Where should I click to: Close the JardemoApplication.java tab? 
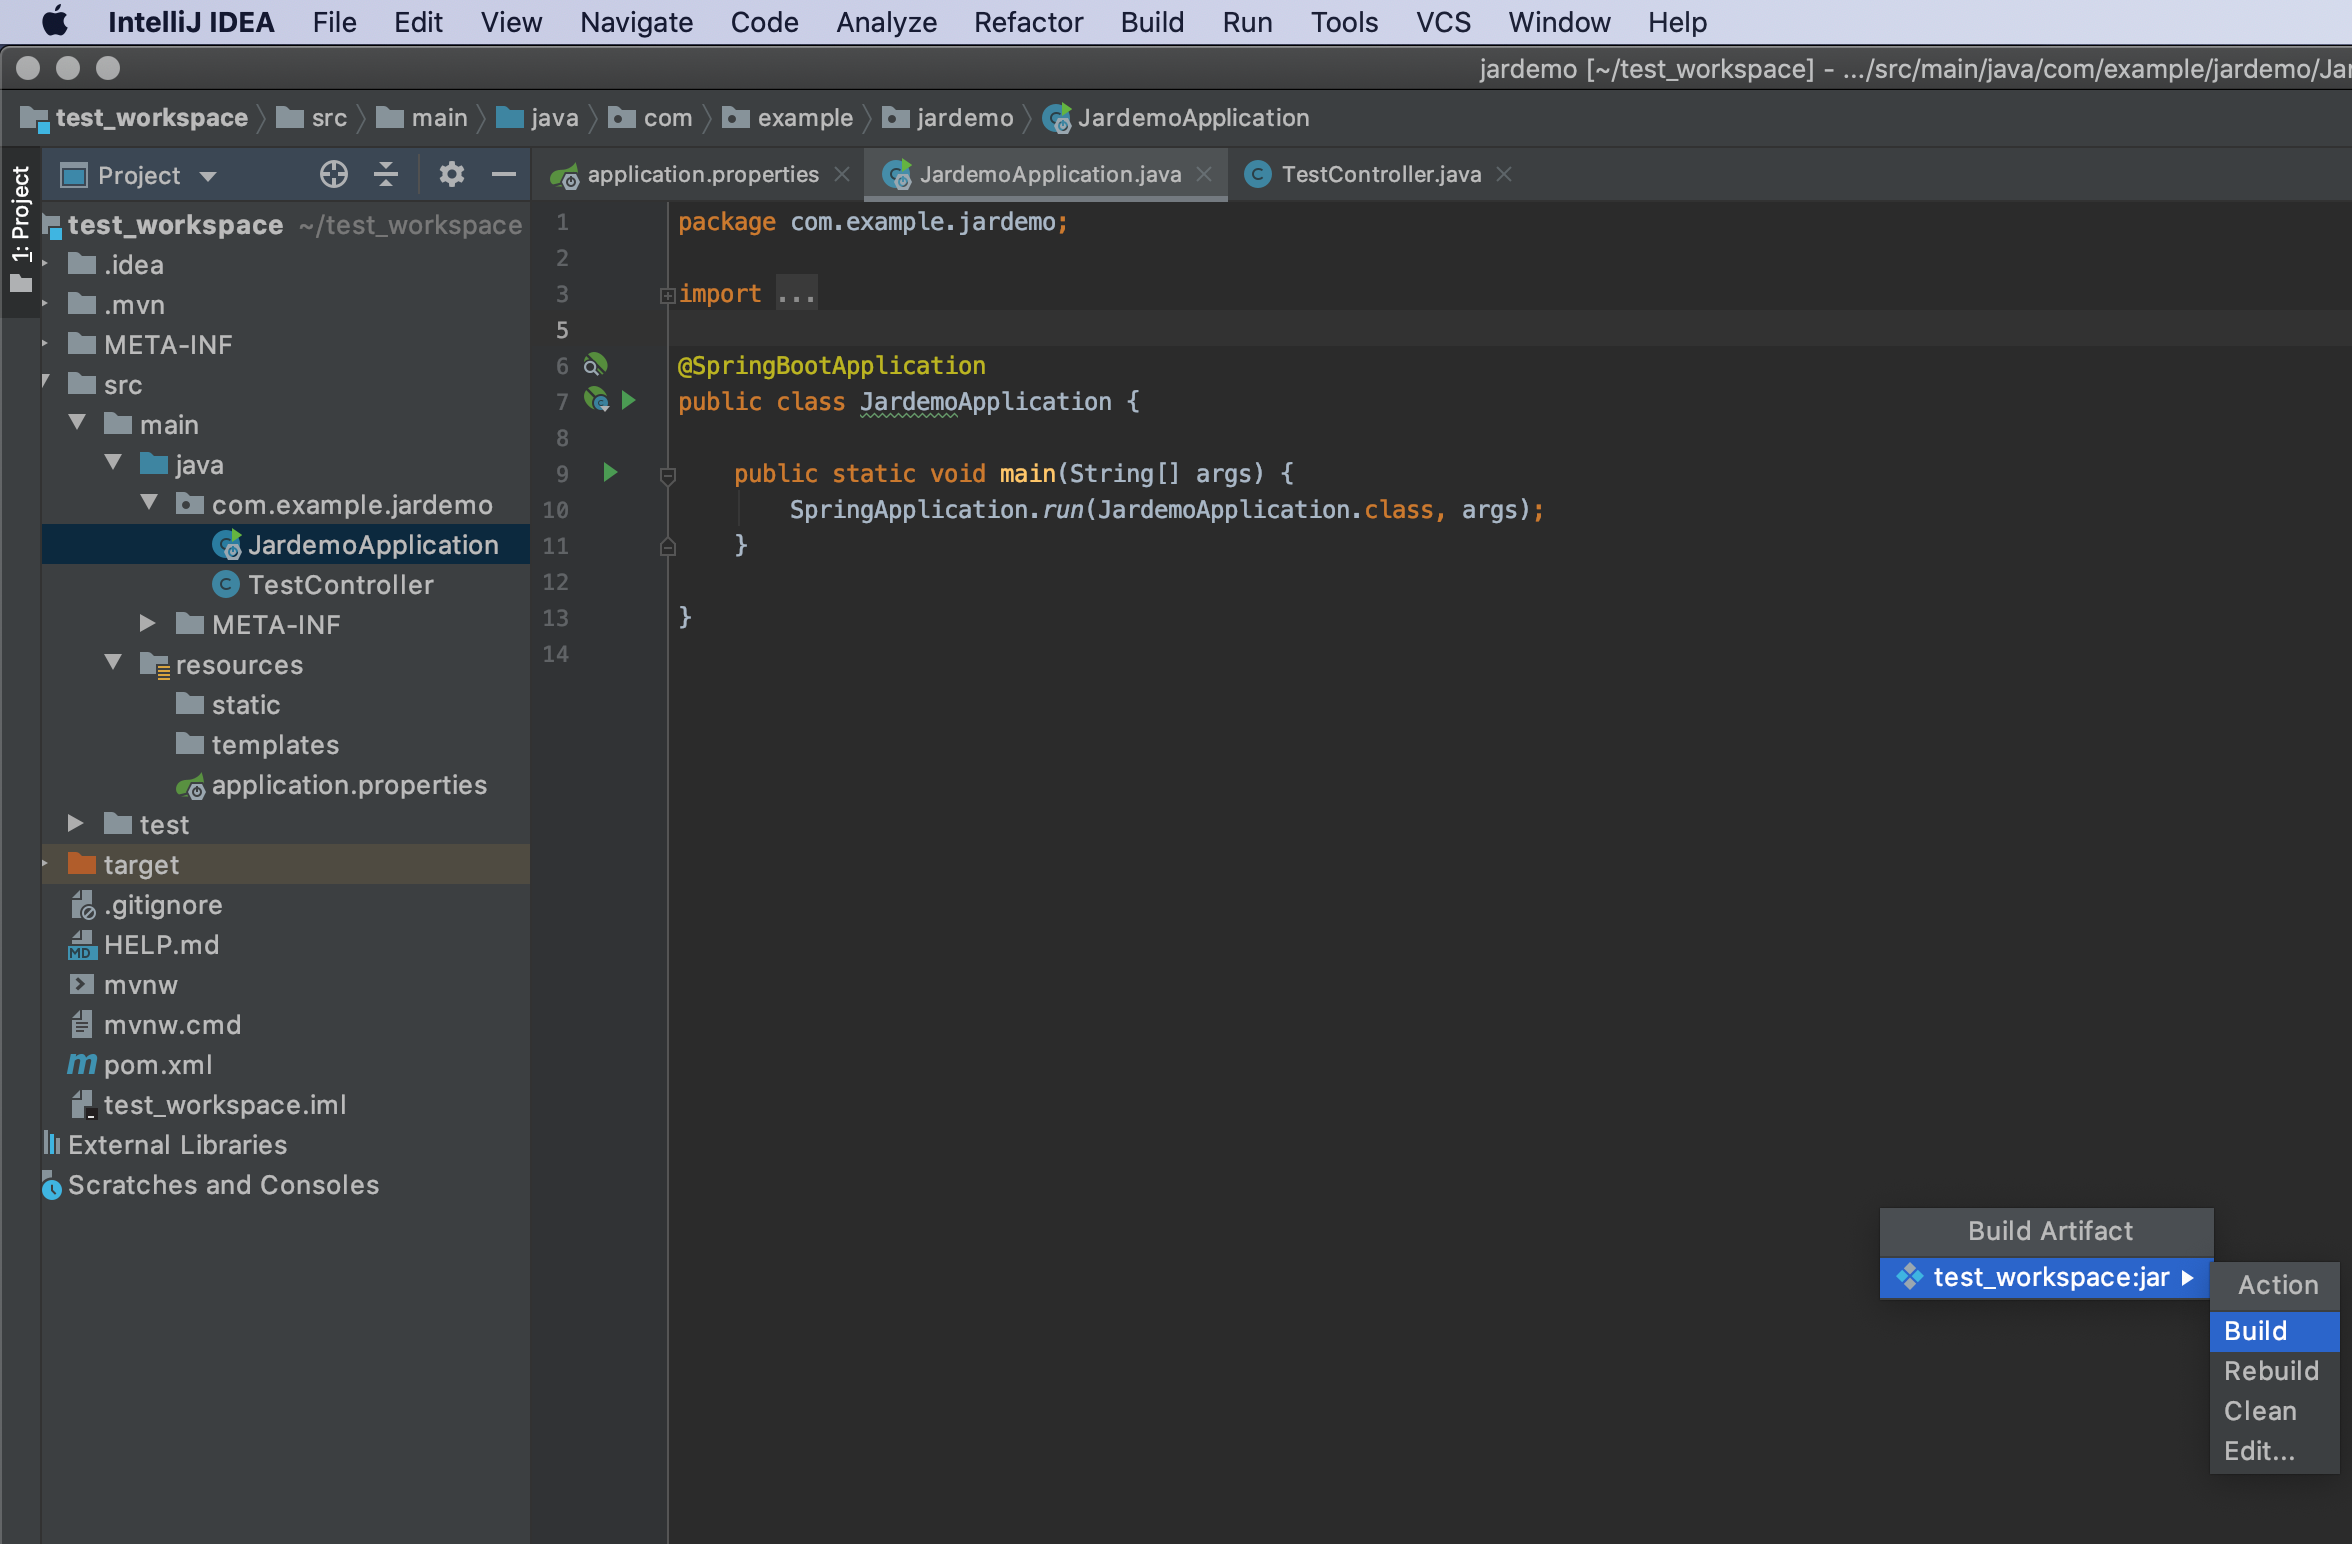point(1204,175)
